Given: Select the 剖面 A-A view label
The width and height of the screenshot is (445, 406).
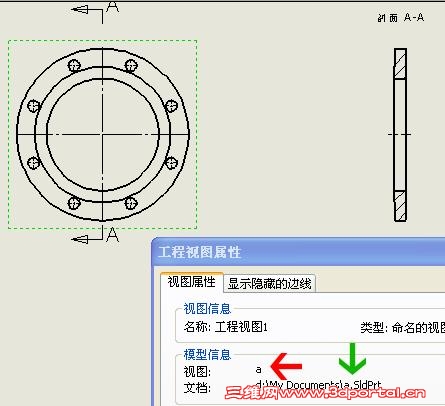Looking at the screenshot, I should (x=401, y=17).
